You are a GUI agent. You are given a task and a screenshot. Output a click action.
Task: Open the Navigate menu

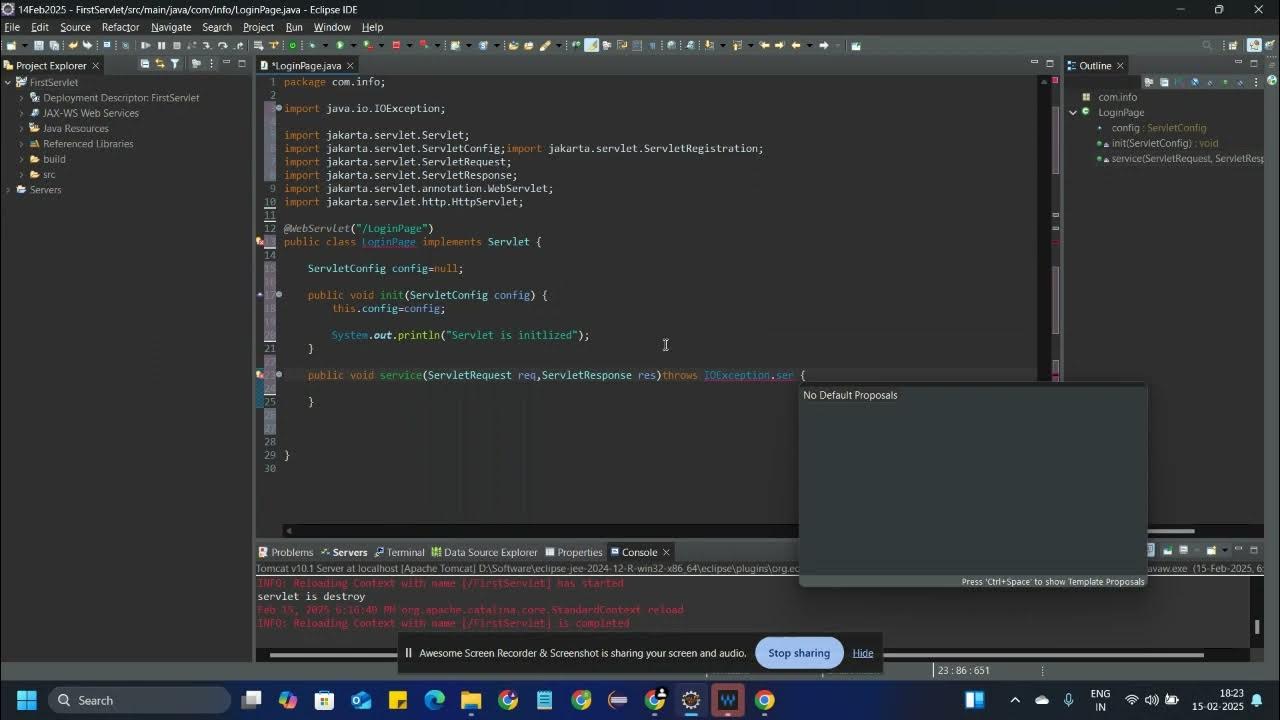pos(171,27)
